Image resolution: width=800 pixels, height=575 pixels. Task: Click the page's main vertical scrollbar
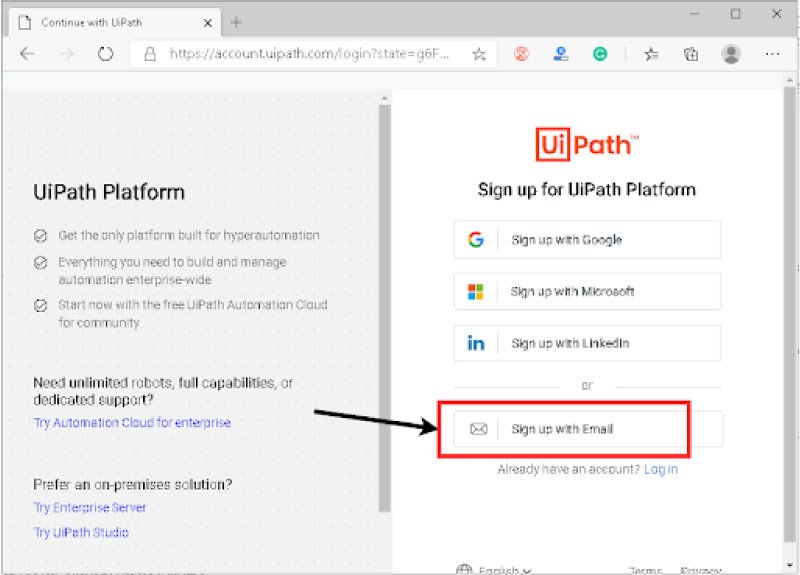click(x=790, y=315)
